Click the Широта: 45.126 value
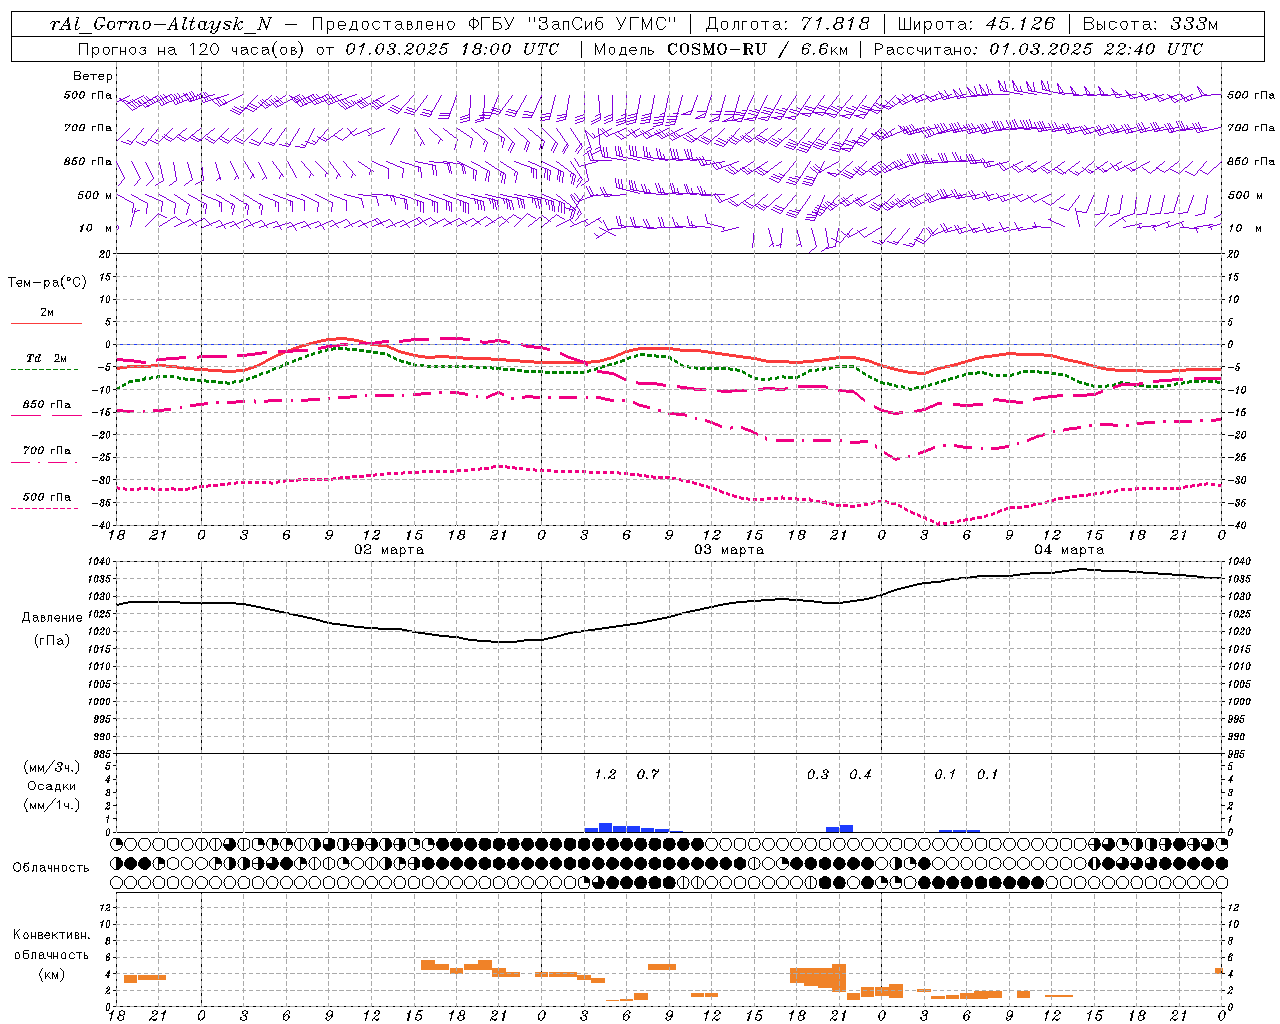Image resolution: width=1280 pixels, height=1024 pixels. tap(976, 24)
